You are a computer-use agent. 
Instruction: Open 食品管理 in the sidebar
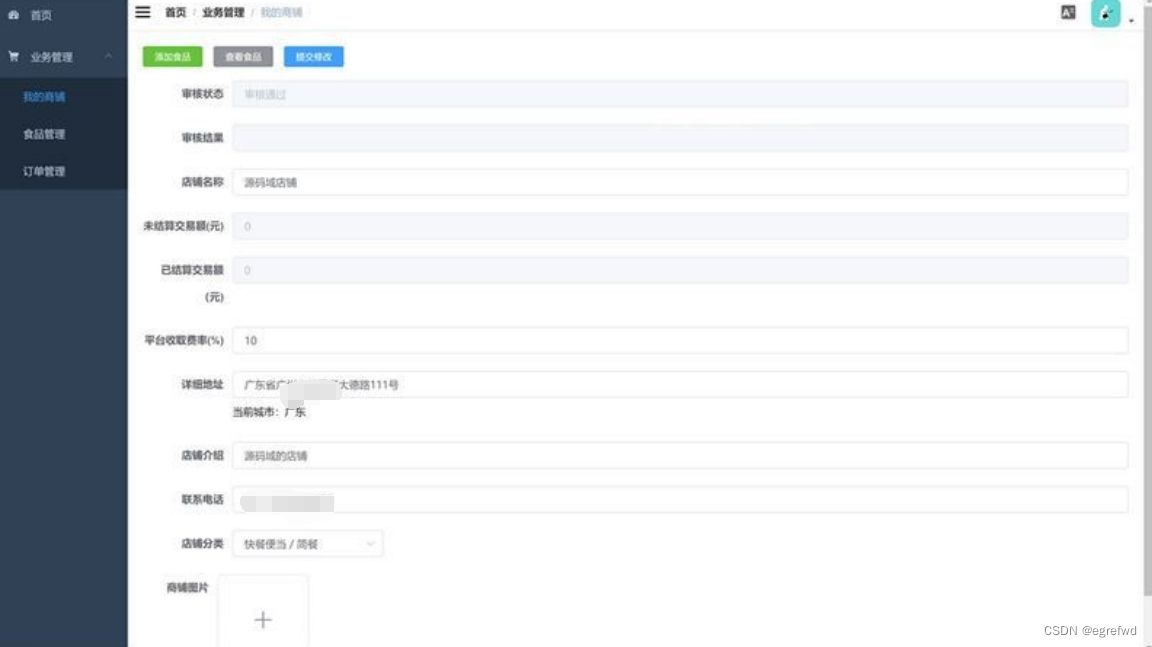(x=44, y=134)
